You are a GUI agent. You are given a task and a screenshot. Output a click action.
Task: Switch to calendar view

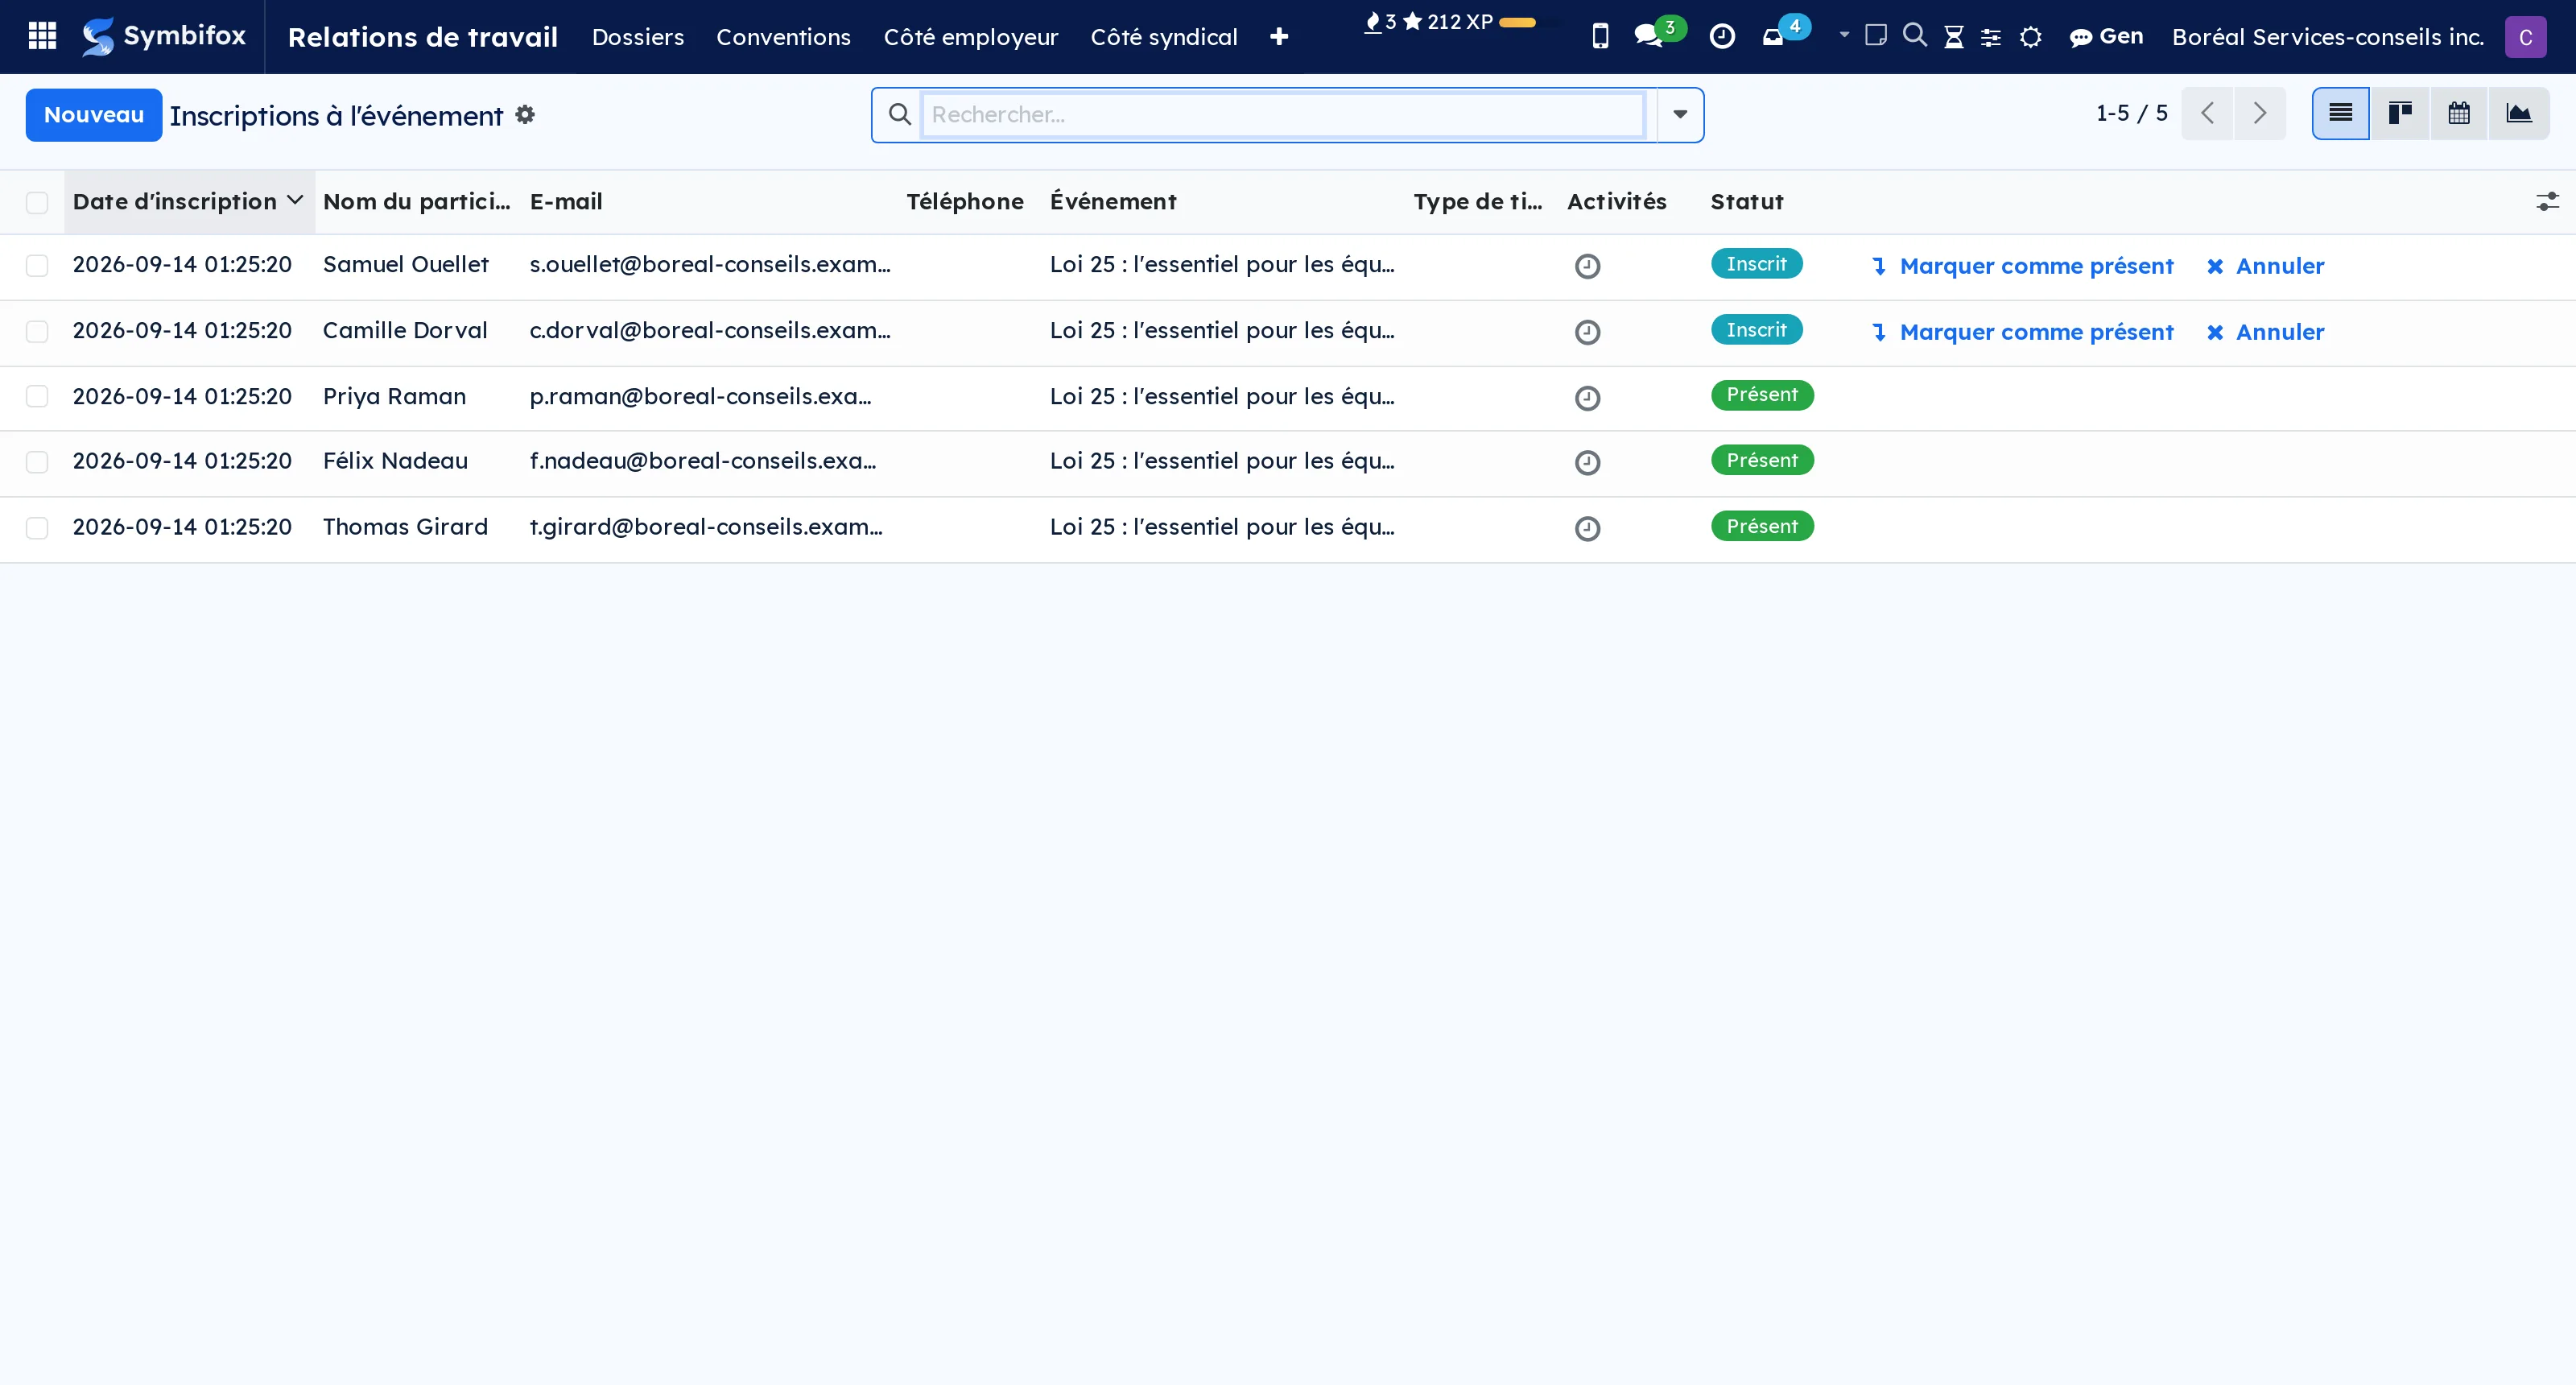click(2459, 114)
